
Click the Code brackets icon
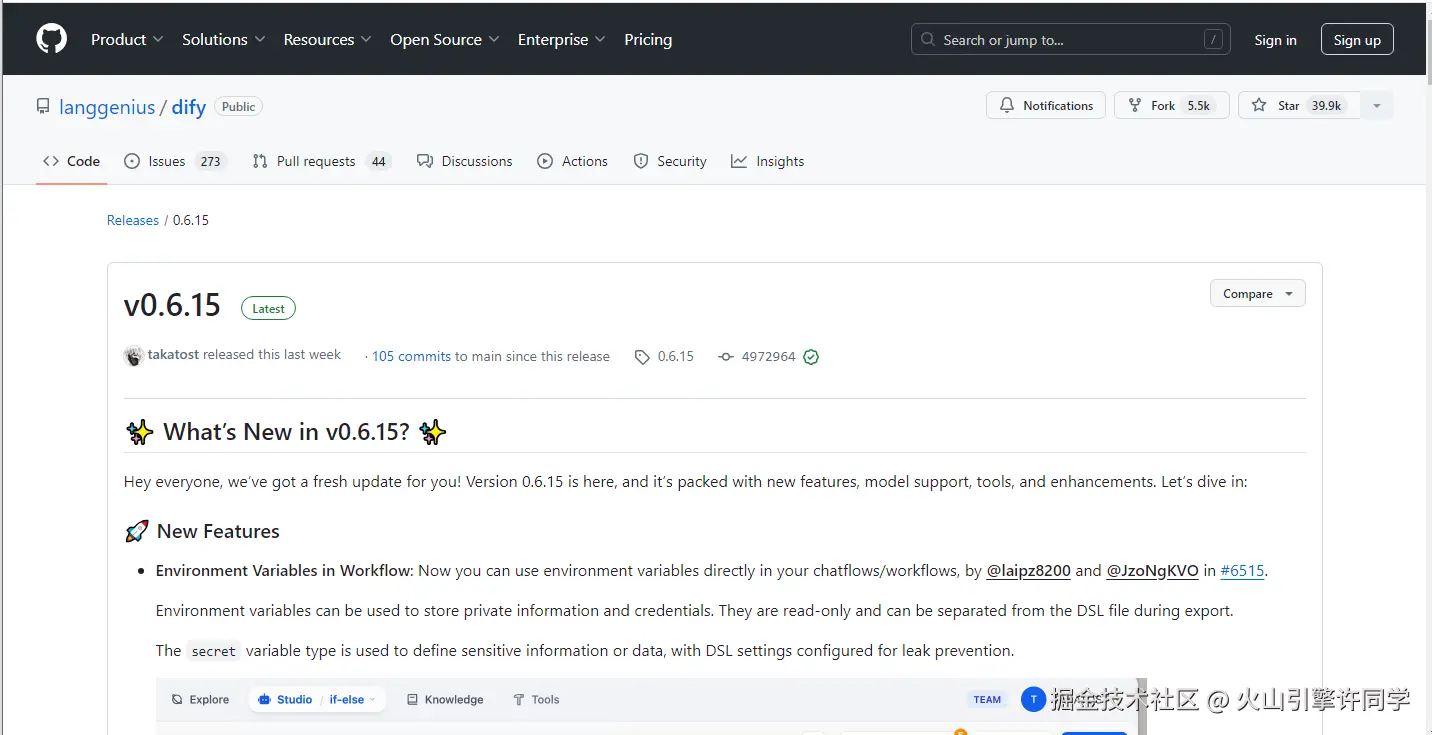51,161
